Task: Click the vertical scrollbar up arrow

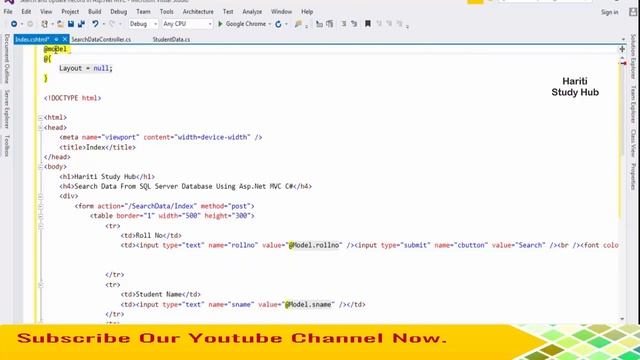Action: [622, 58]
